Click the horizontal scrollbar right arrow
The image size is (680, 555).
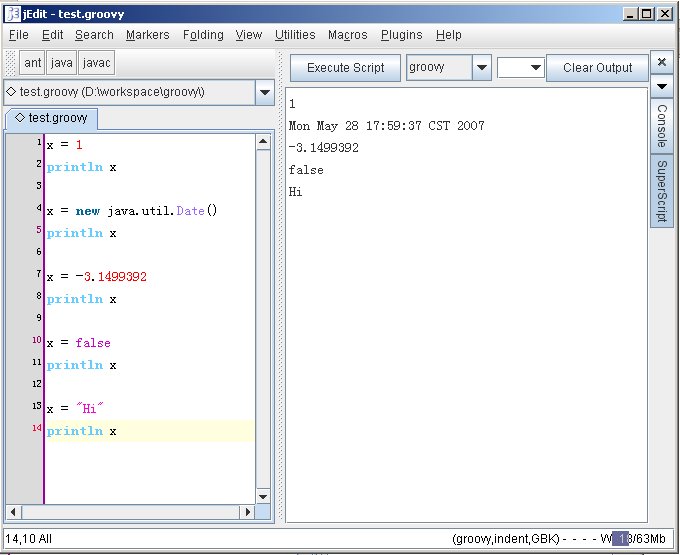[x=247, y=512]
